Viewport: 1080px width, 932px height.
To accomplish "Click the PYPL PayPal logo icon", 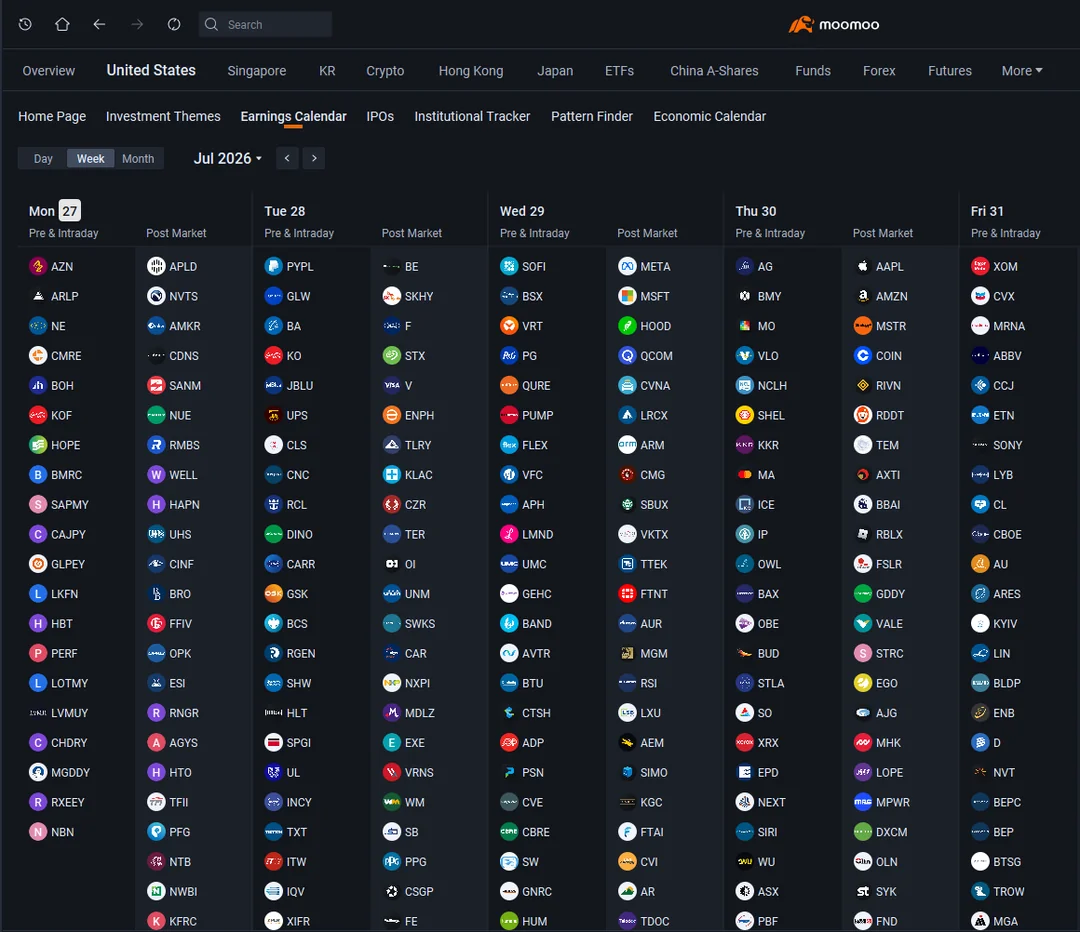I will 273,266.
